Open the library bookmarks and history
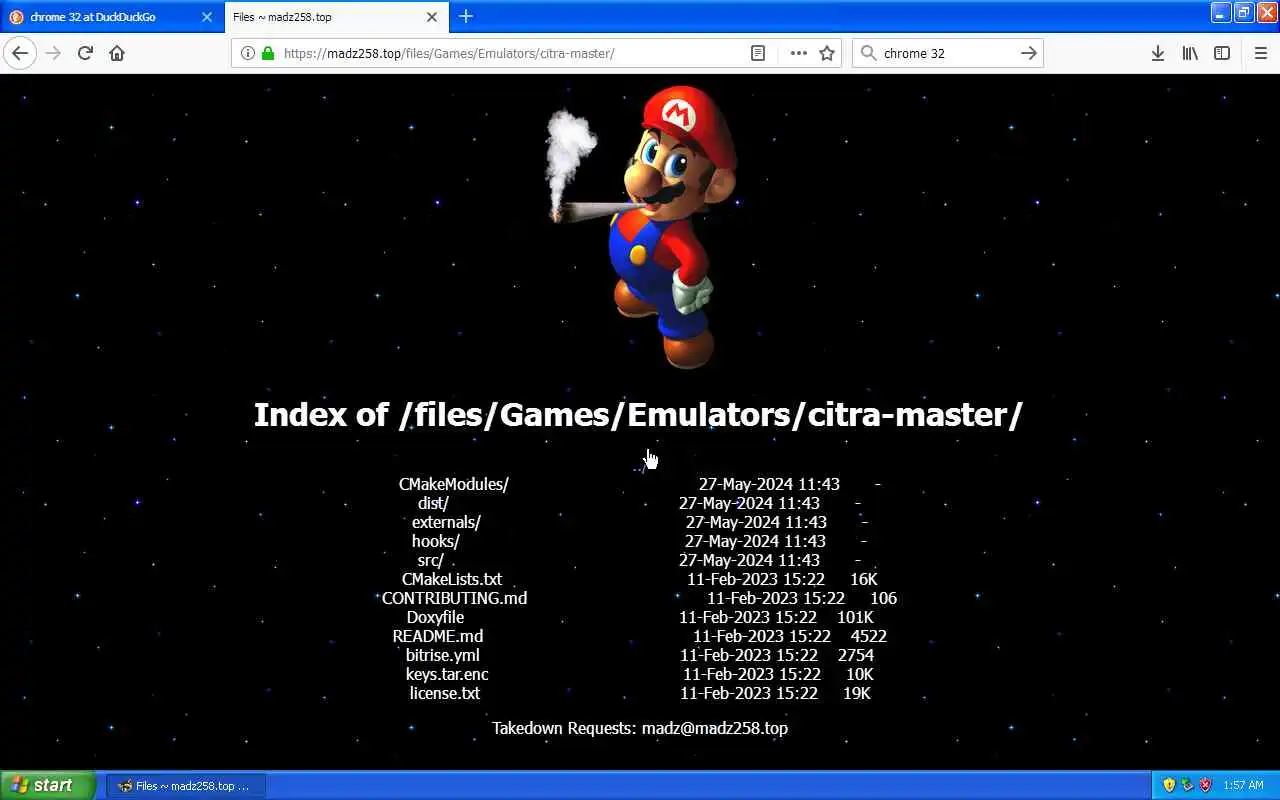The width and height of the screenshot is (1280, 800). click(1190, 53)
